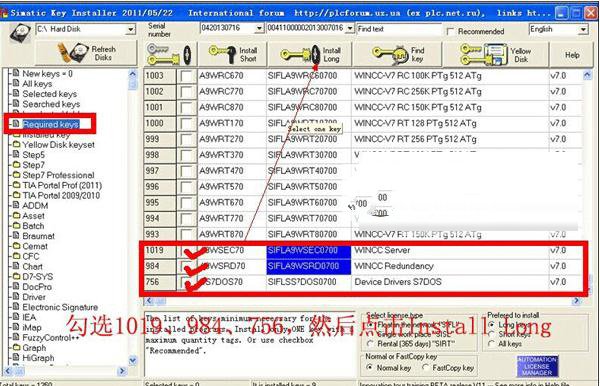Open the Step7 Professional folder
The height and width of the screenshot is (386, 600).
click(58, 175)
